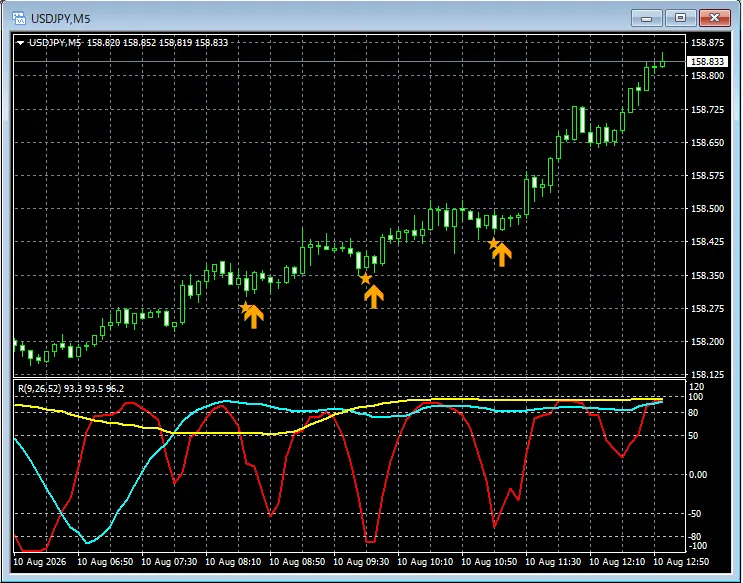Viewport: 743px width, 583px height.
Task: Click price axis label 158.575
Action: click(707, 175)
